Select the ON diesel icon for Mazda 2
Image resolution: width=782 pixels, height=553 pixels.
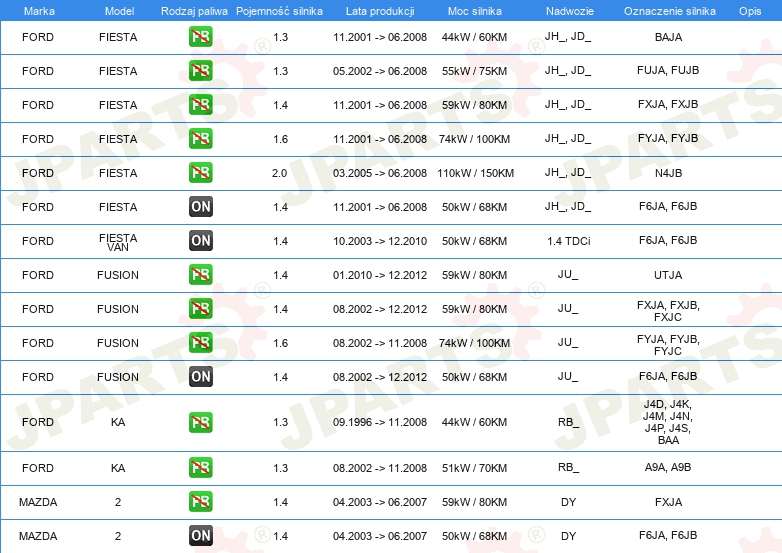click(200, 536)
